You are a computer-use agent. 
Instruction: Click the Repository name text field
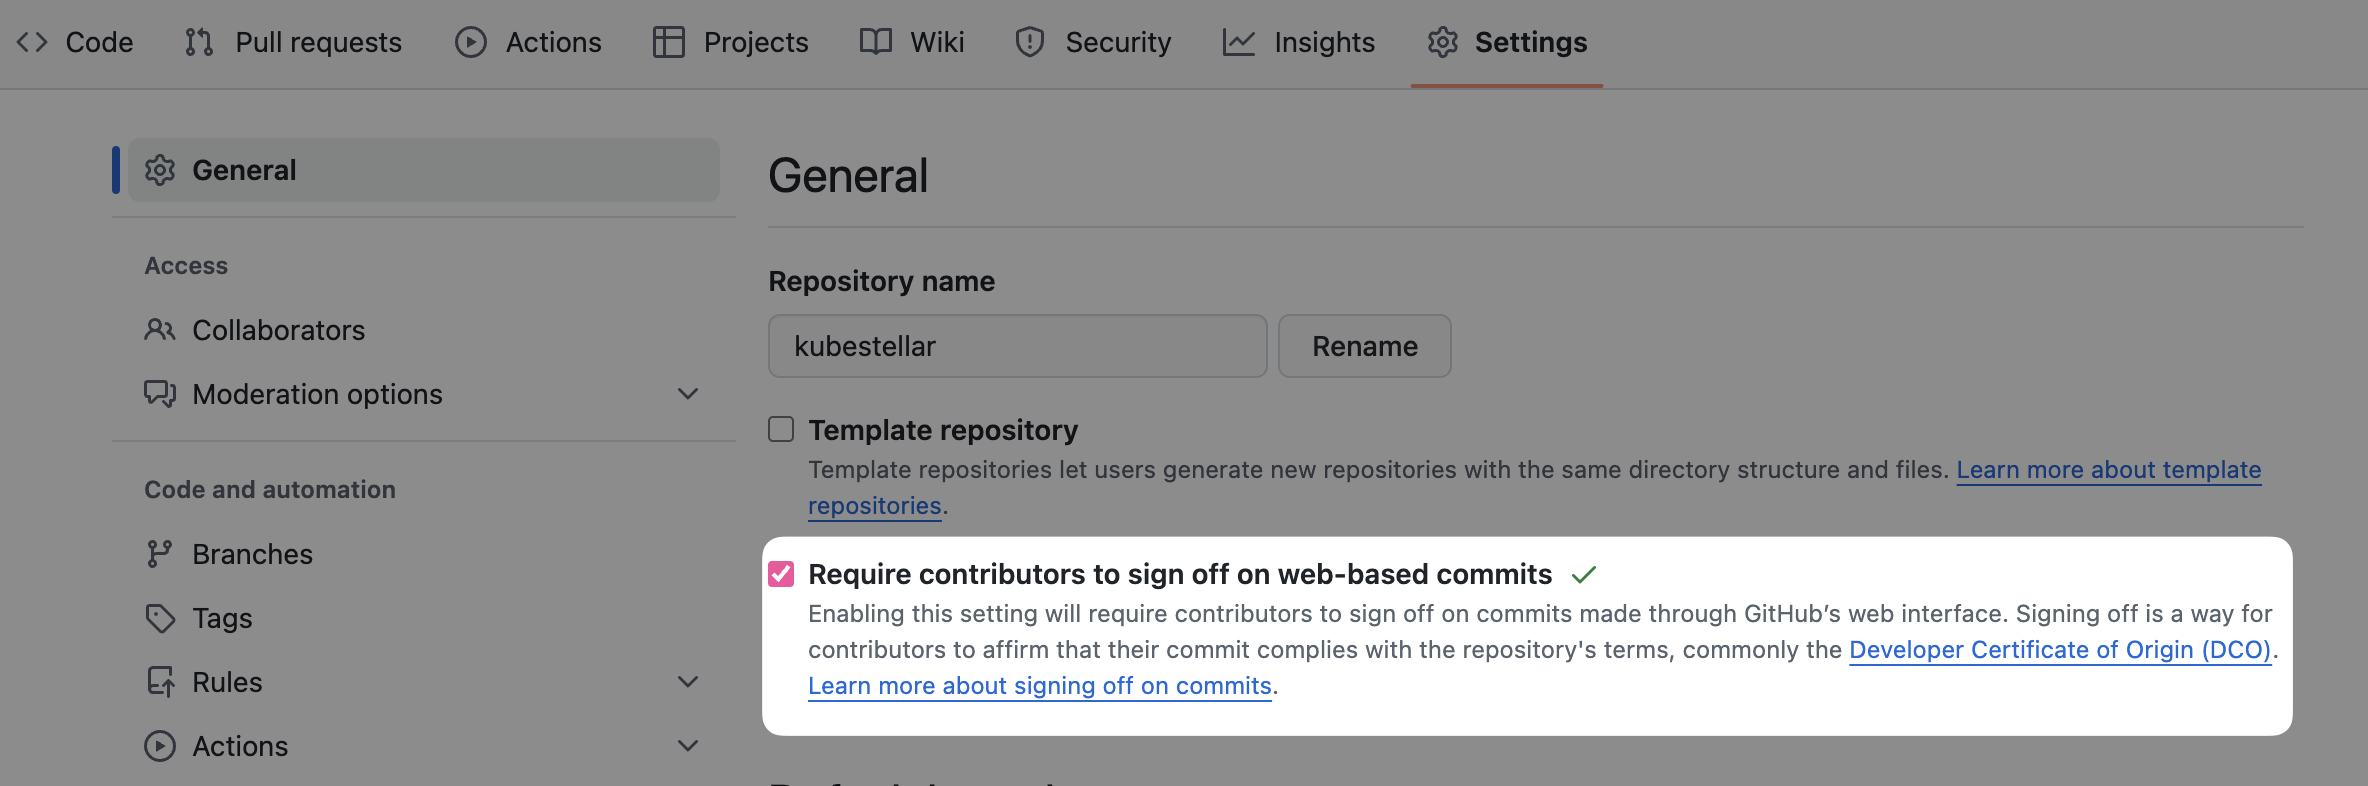coord(1017,346)
